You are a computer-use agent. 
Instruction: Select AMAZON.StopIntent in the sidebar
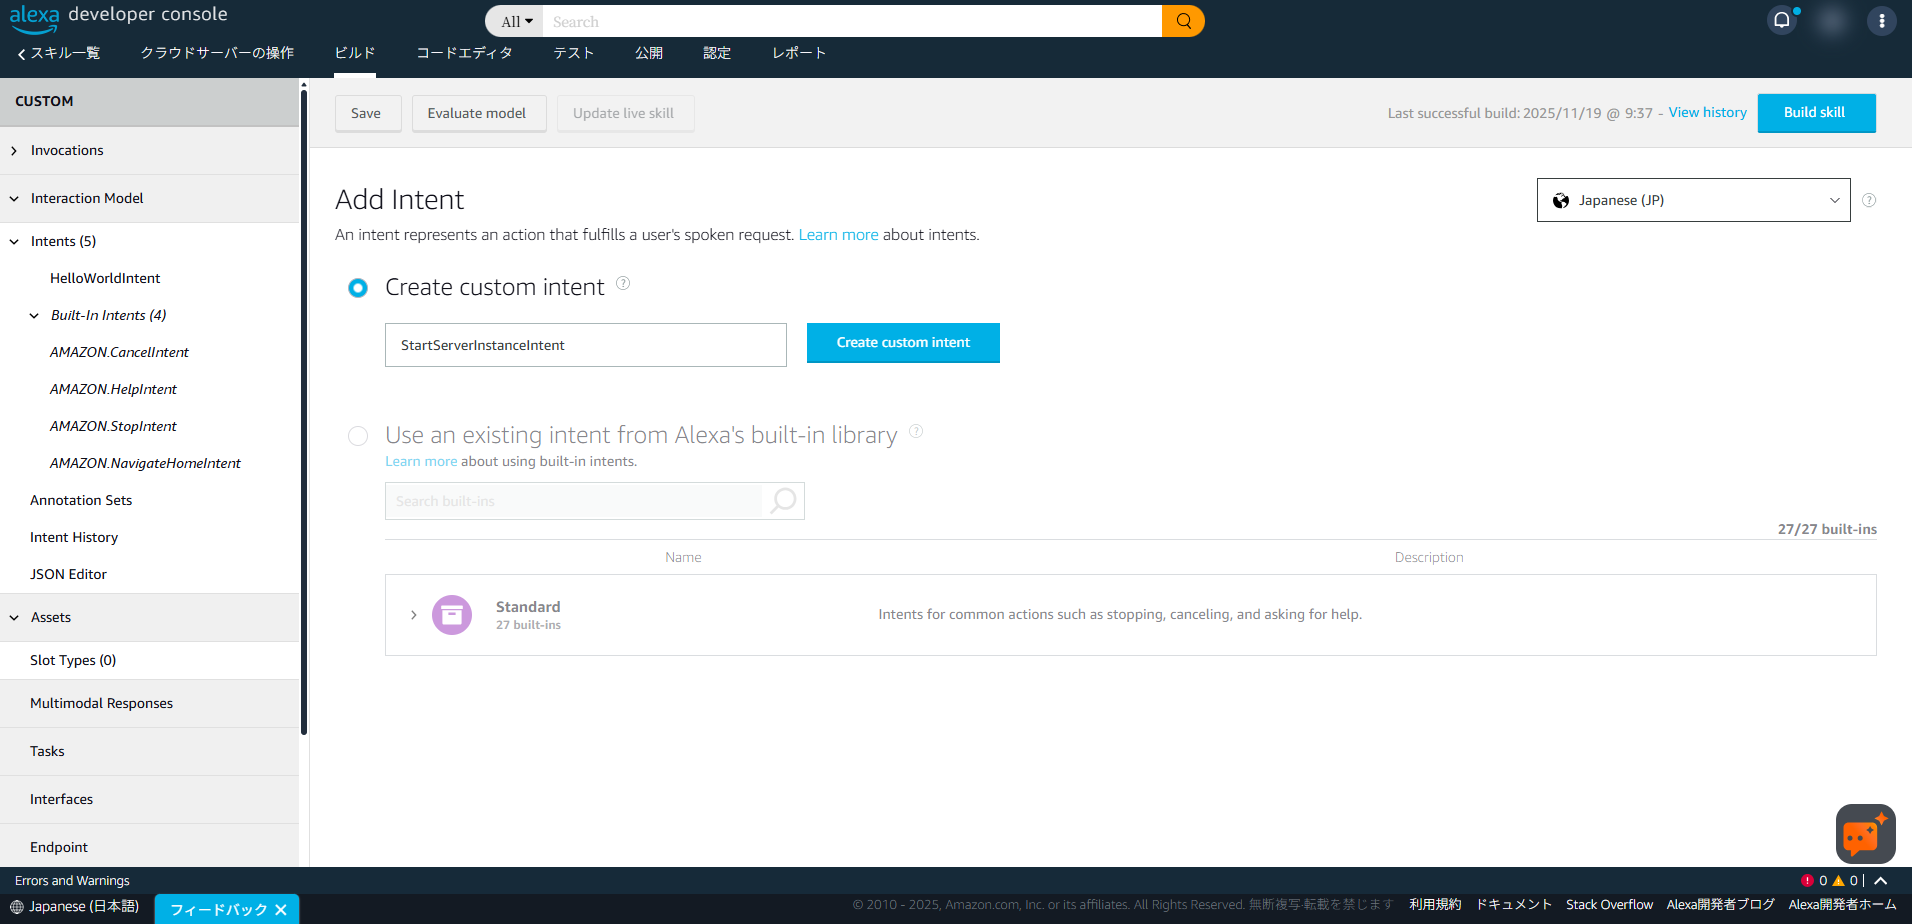113,426
